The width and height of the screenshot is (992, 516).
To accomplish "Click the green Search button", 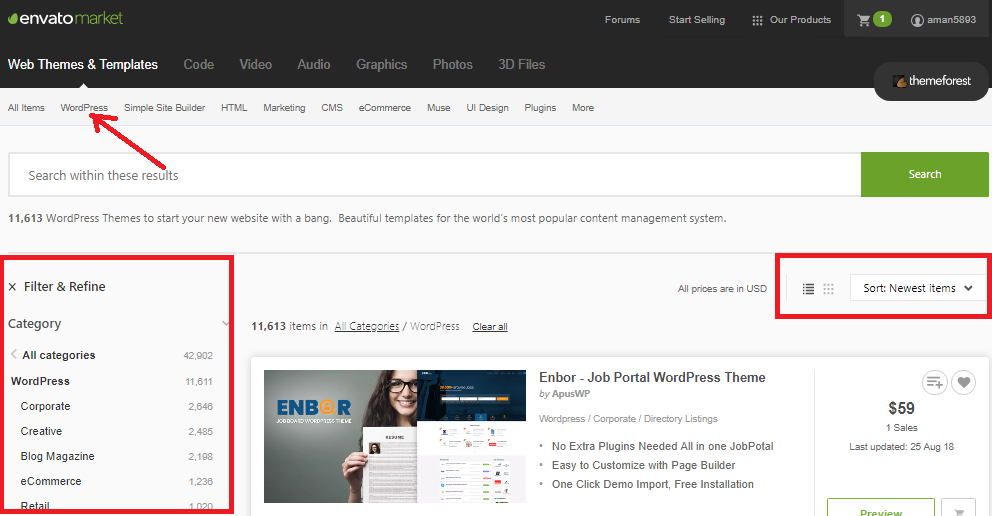I will click(924, 175).
